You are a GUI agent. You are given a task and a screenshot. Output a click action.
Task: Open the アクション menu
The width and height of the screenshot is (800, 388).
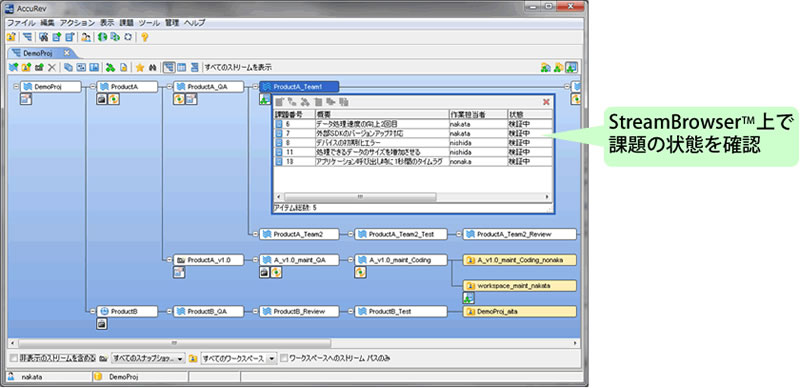click(x=77, y=23)
